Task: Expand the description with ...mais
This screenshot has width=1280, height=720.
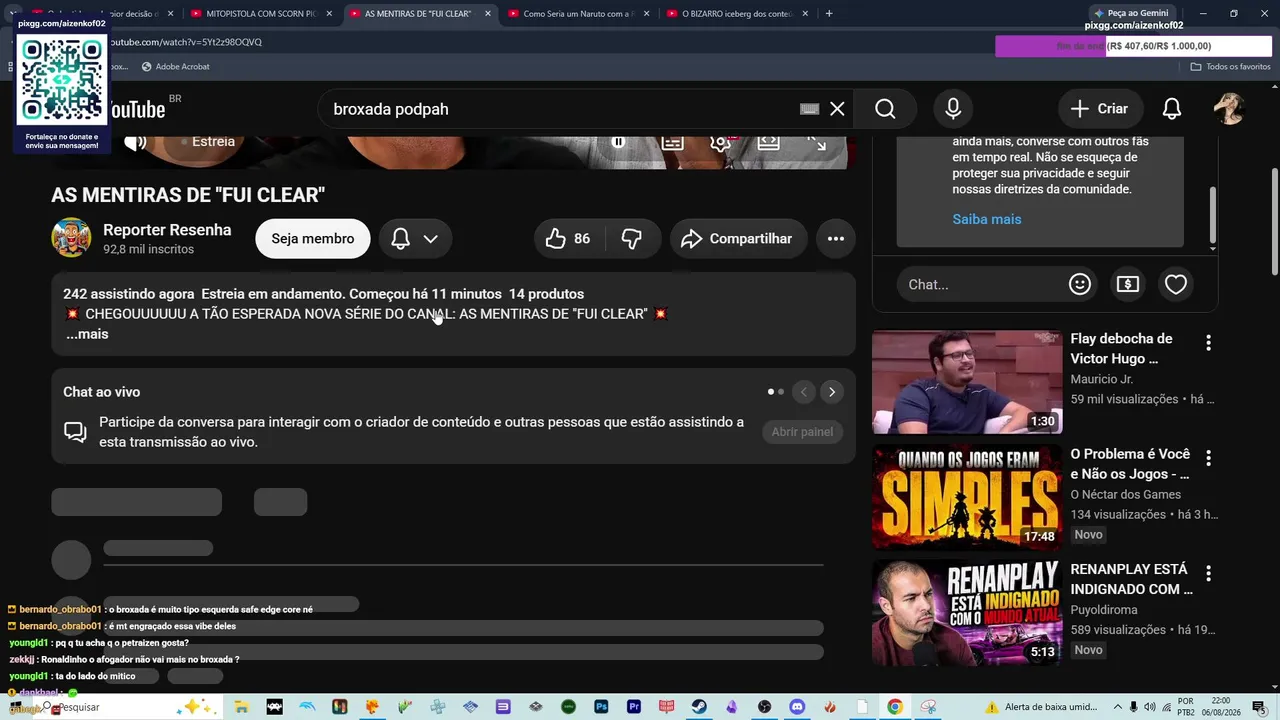Action: coord(87,334)
